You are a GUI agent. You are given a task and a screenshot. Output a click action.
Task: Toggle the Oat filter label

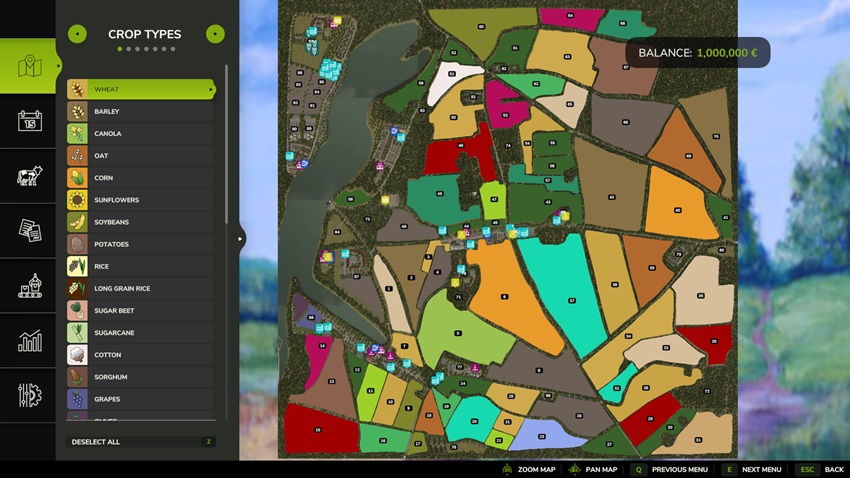point(101,156)
